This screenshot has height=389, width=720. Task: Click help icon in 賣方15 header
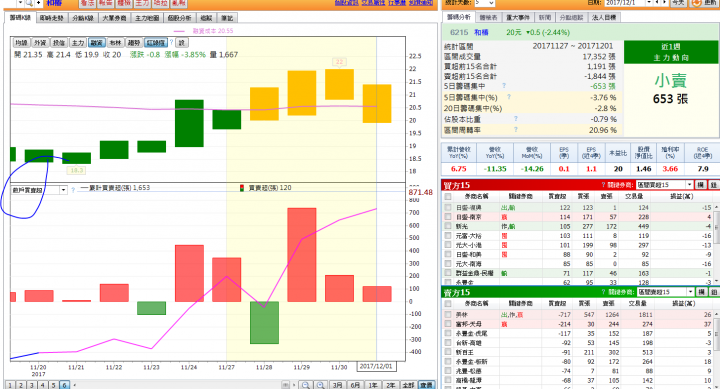point(604,292)
